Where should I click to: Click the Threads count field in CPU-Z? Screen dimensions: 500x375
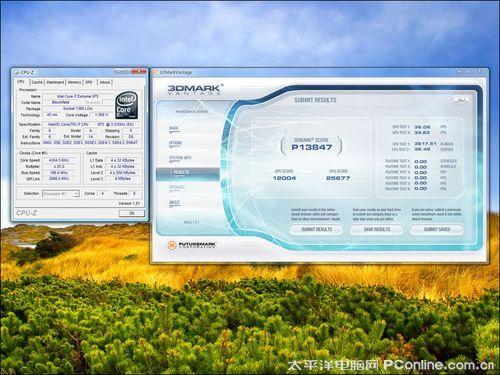click(134, 193)
